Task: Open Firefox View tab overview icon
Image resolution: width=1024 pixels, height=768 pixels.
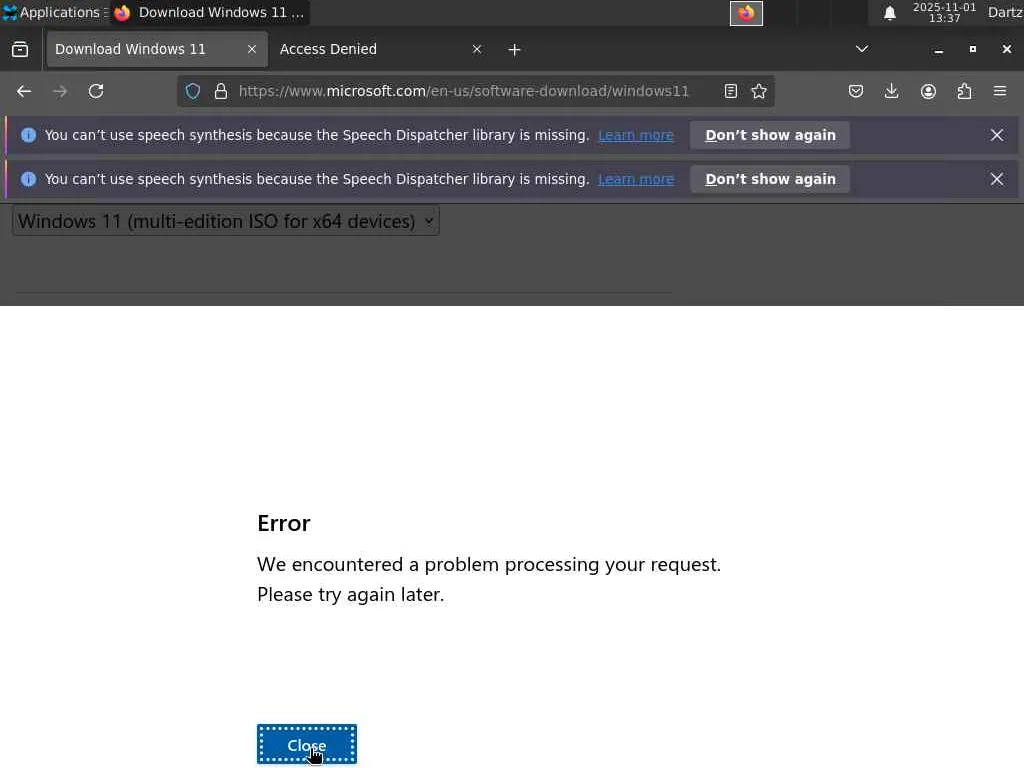Action: click(x=20, y=50)
